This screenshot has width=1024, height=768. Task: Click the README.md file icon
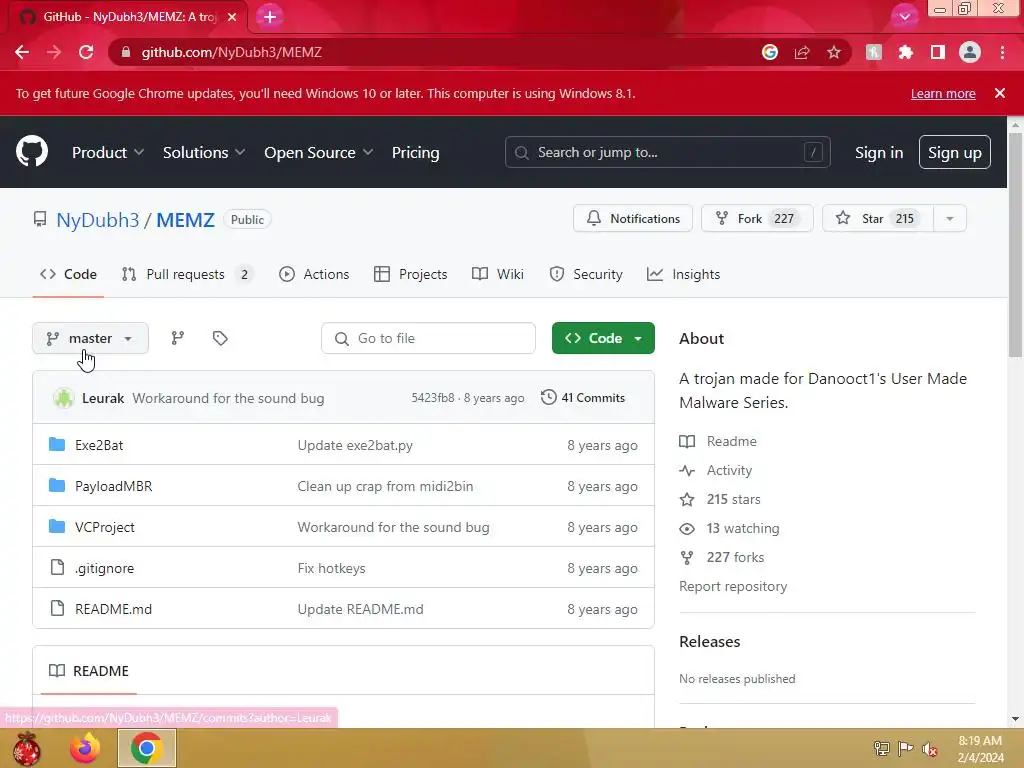57,609
